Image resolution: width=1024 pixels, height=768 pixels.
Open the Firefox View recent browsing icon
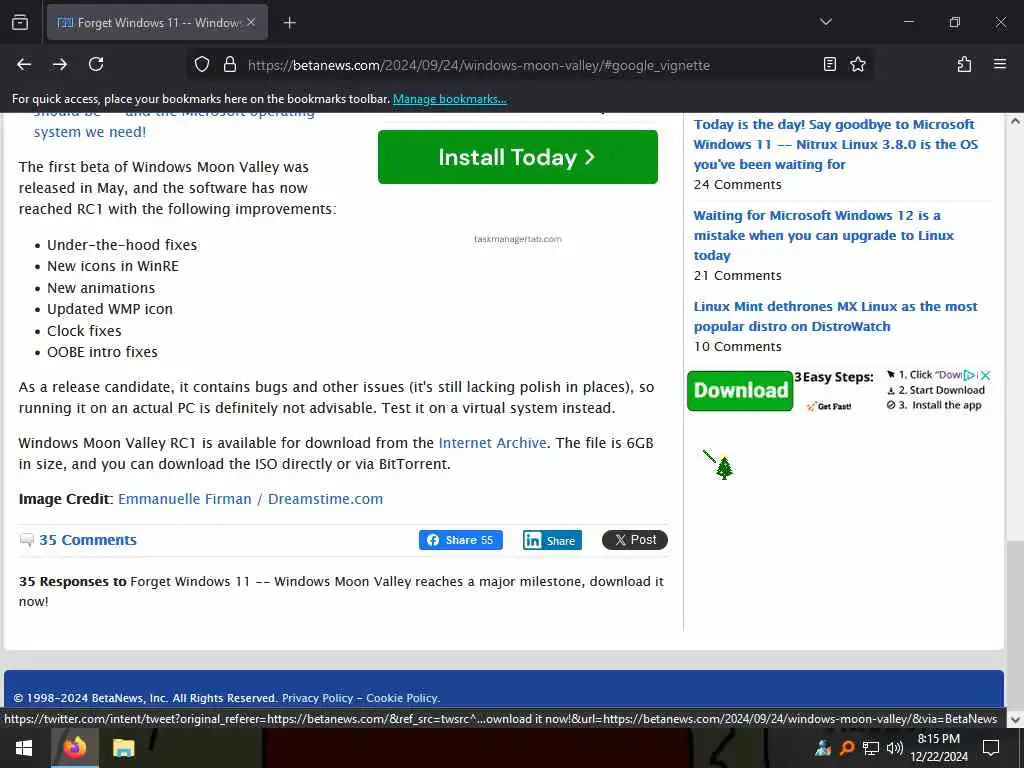(20, 22)
